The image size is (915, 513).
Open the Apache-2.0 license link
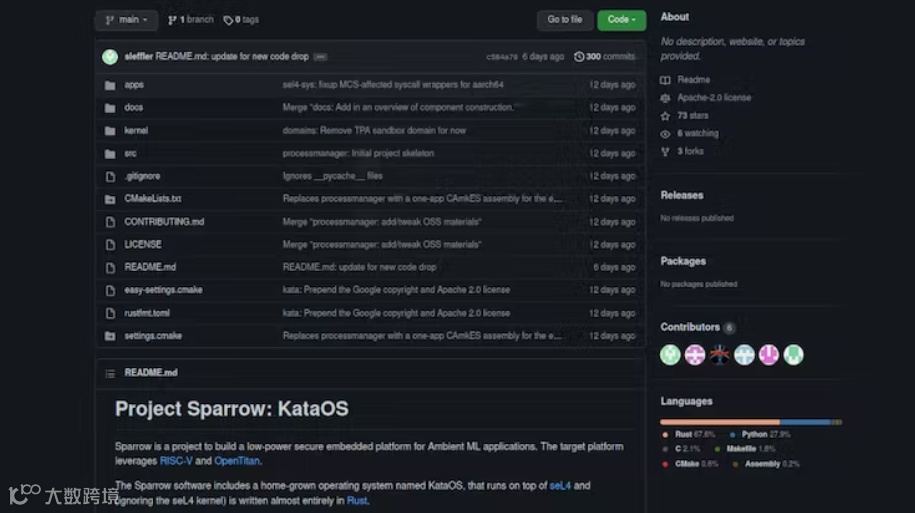pos(714,98)
